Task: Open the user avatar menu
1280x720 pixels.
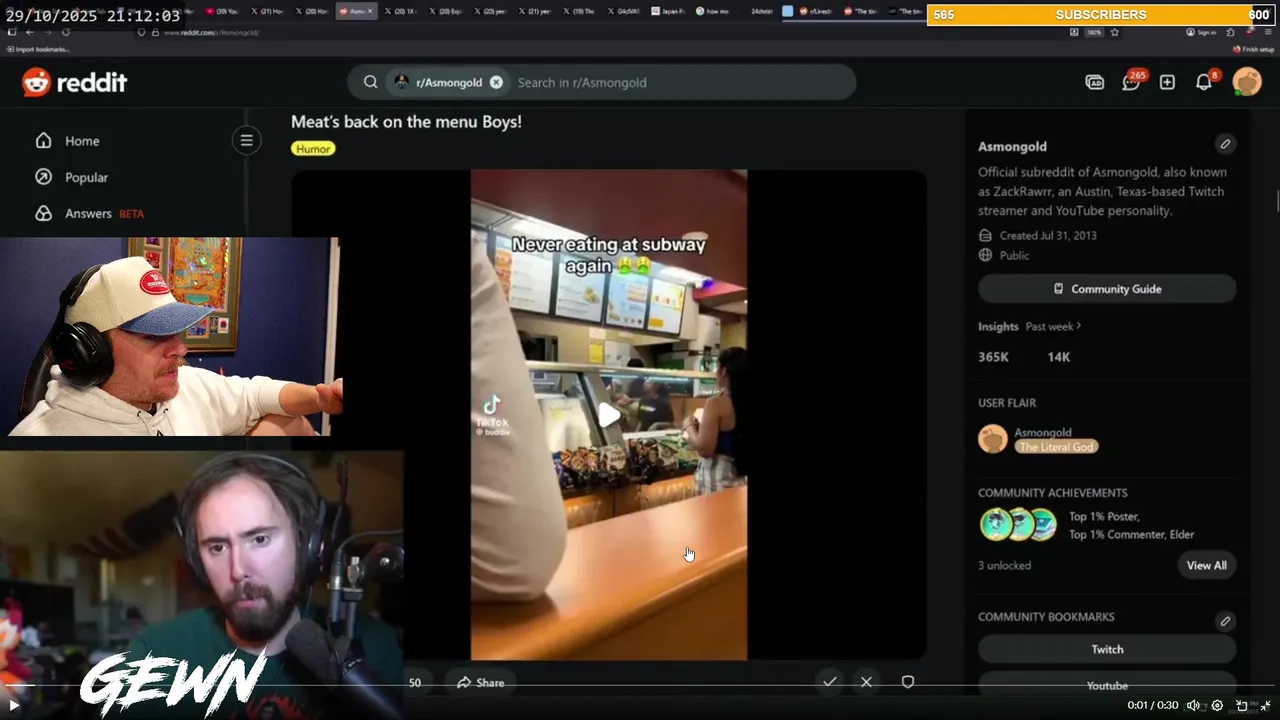Action: (1247, 82)
